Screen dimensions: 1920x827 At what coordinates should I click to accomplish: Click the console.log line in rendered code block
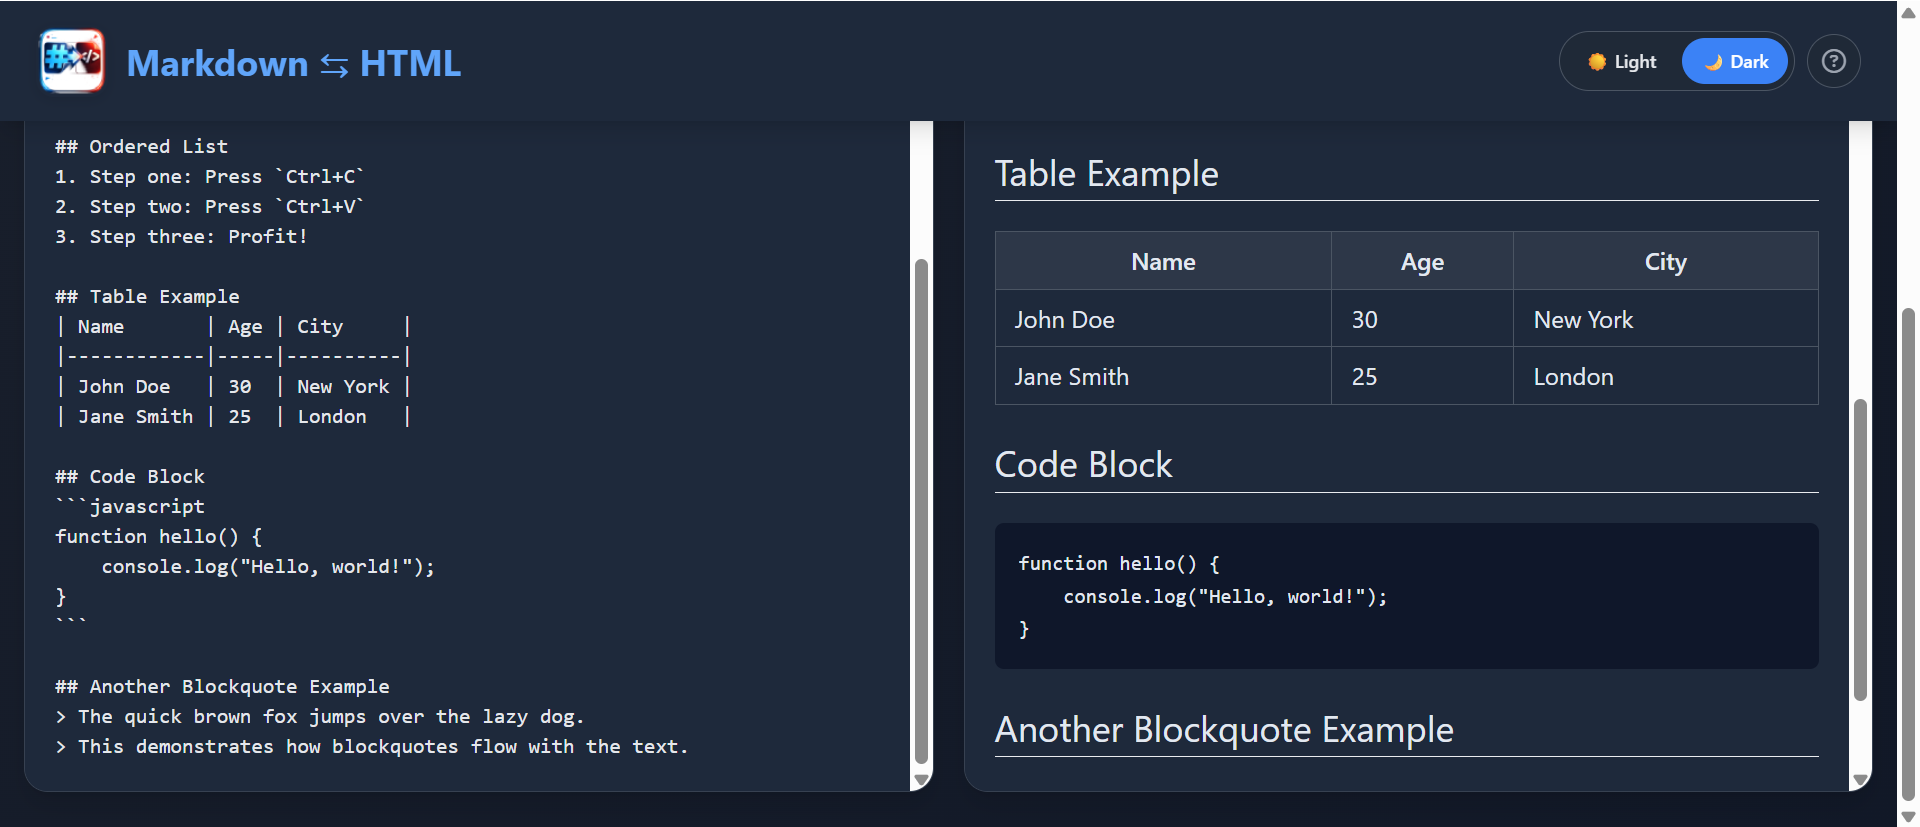[x=1225, y=596]
